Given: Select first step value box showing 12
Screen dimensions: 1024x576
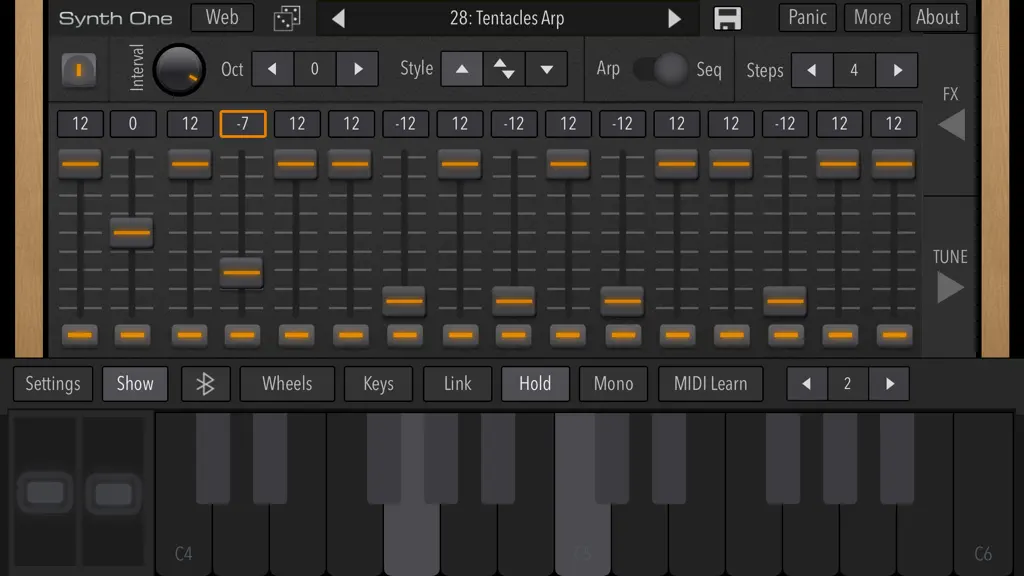Looking at the screenshot, I should pyautogui.click(x=80, y=124).
